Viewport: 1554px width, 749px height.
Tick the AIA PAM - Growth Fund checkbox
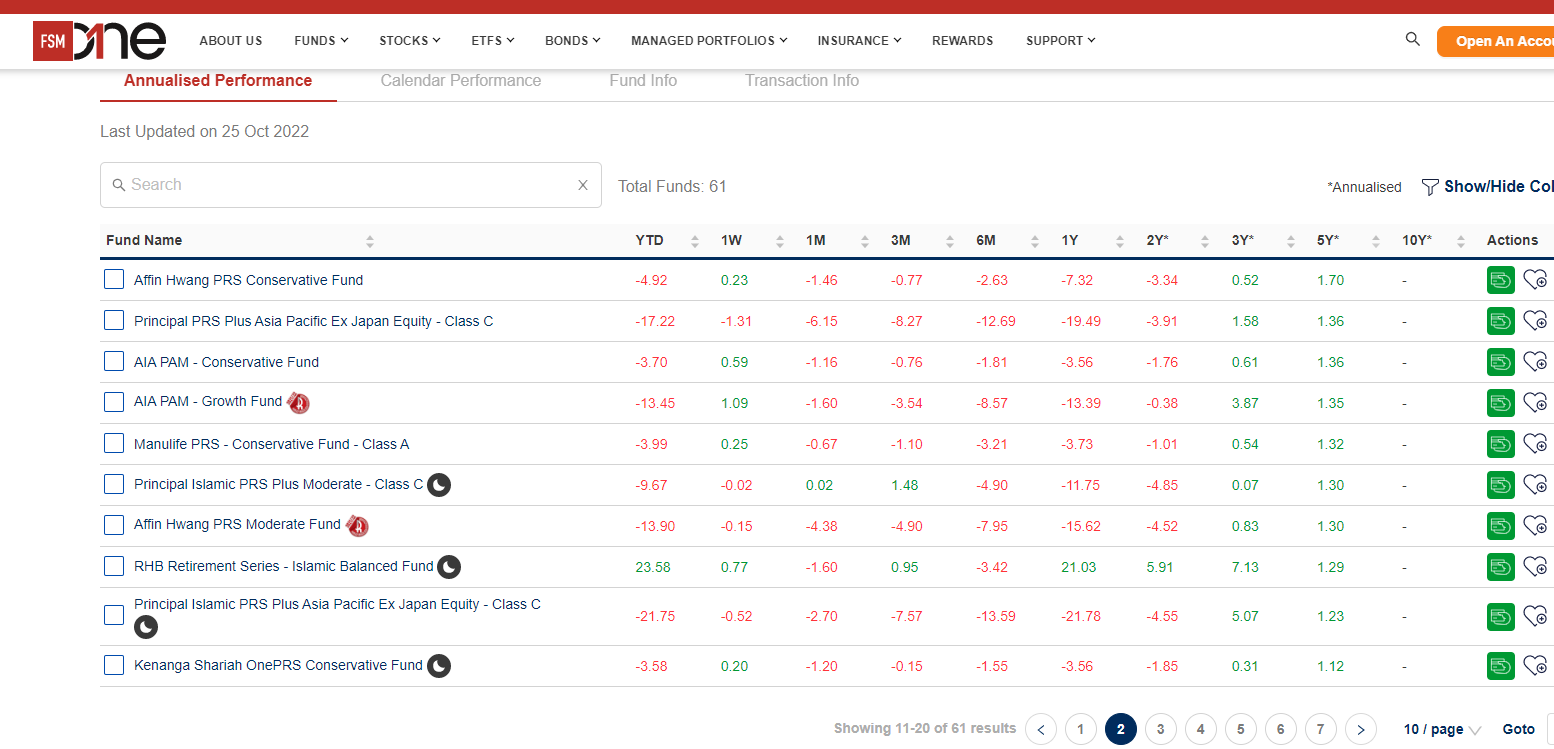114,402
